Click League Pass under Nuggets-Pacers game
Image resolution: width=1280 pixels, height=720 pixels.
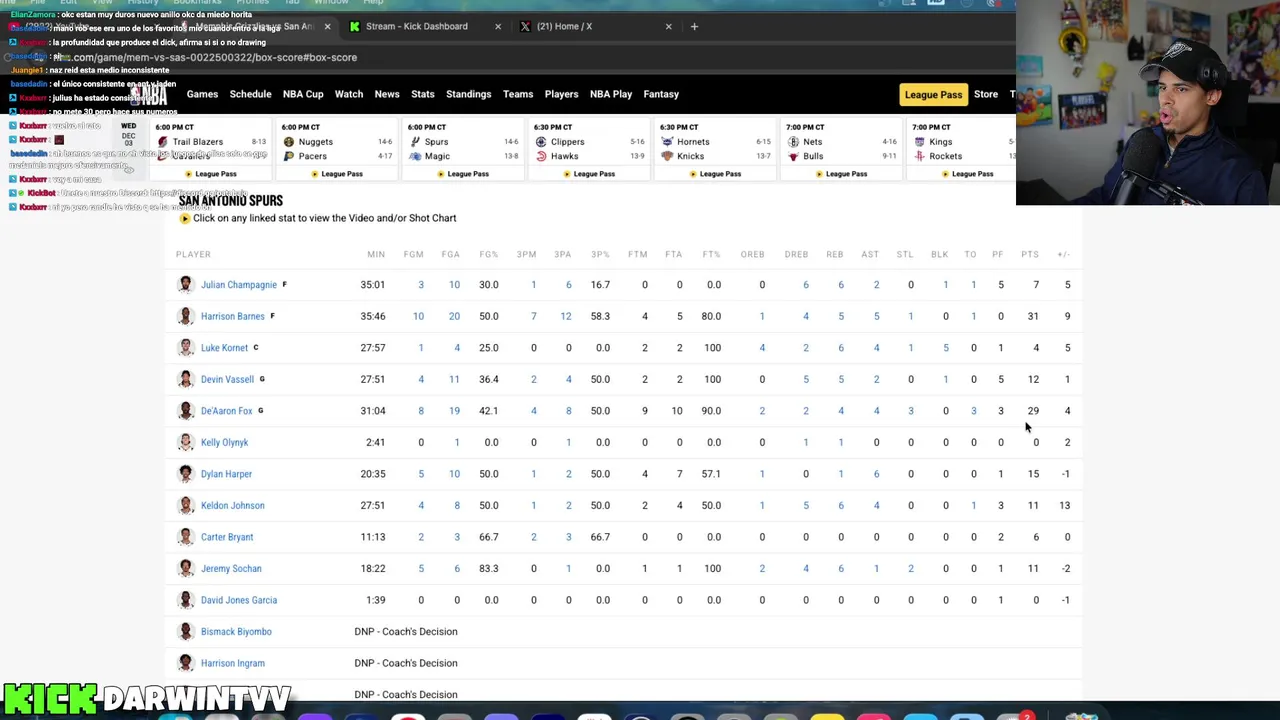(337, 174)
